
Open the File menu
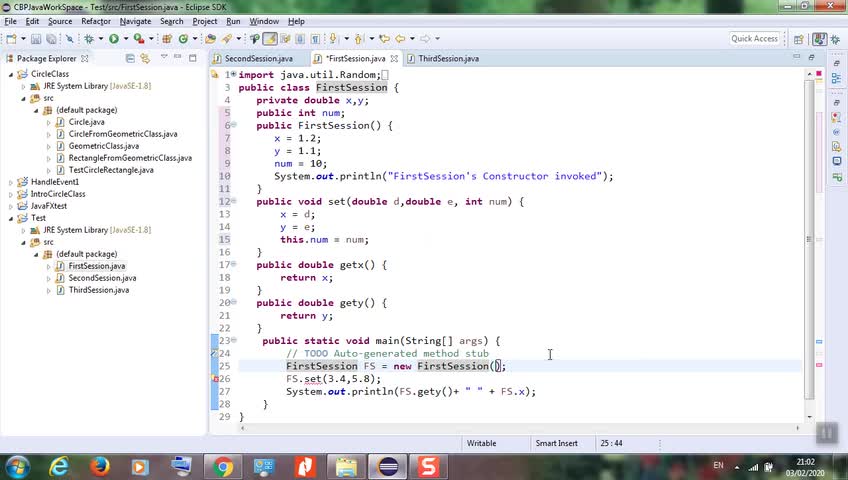(10, 21)
